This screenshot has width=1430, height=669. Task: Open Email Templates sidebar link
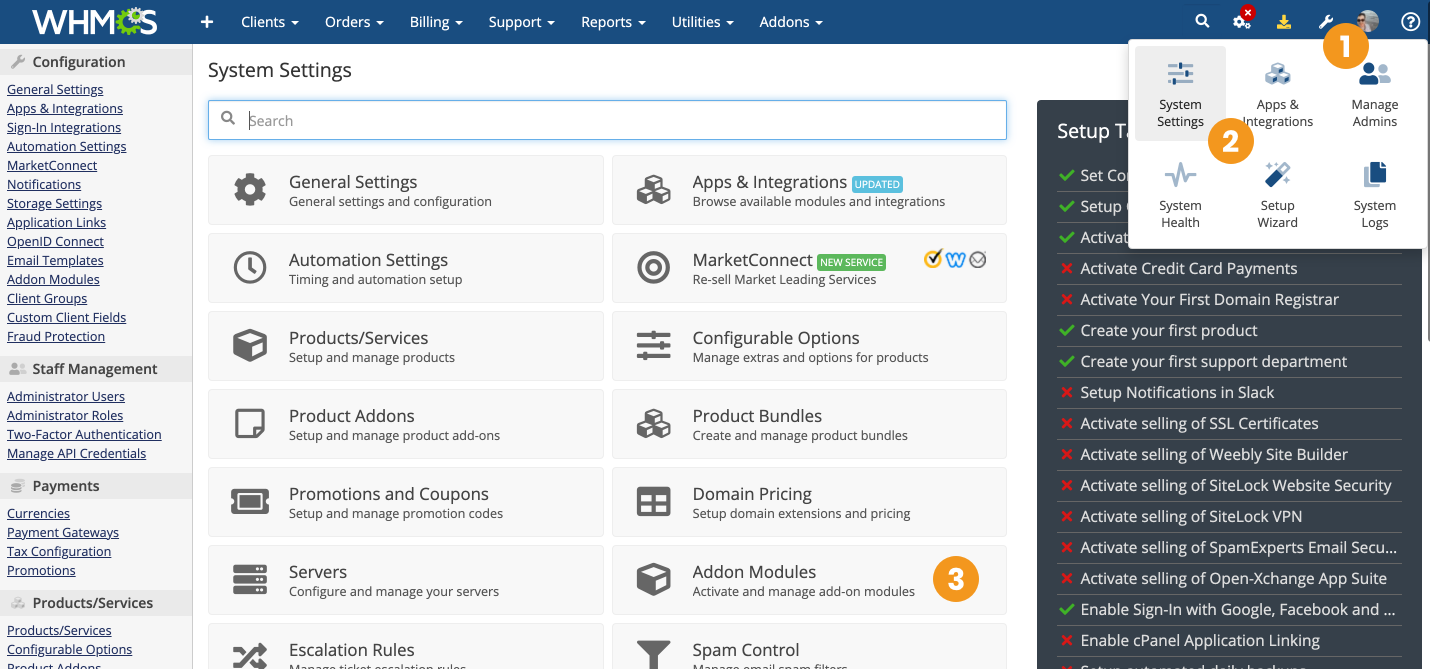(x=55, y=260)
